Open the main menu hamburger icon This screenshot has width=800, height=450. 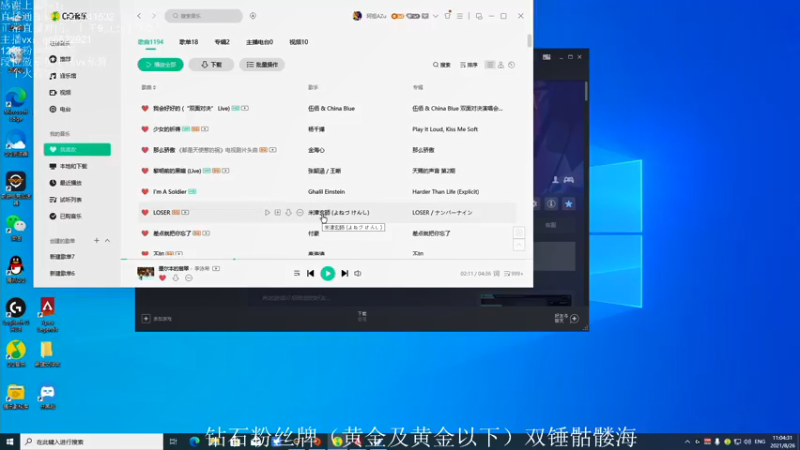point(460,16)
